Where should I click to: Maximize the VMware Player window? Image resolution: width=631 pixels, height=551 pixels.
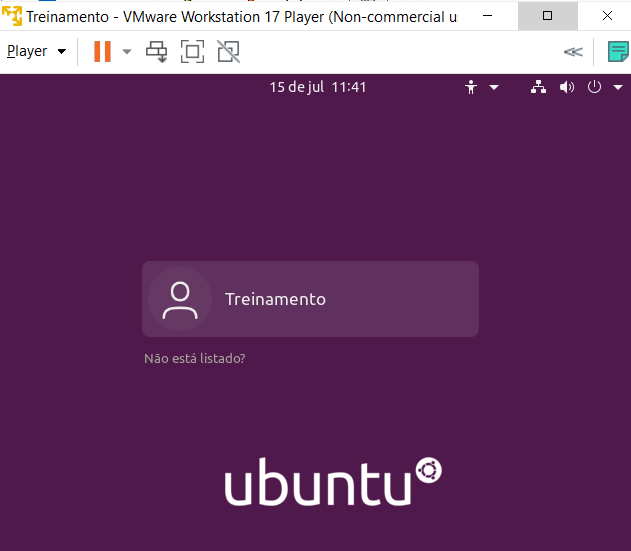pyautogui.click(x=547, y=16)
